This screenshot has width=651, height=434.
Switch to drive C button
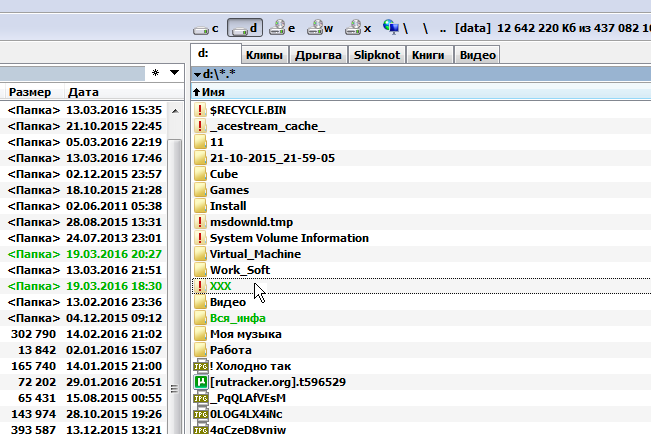pyautogui.click(x=206, y=28)
